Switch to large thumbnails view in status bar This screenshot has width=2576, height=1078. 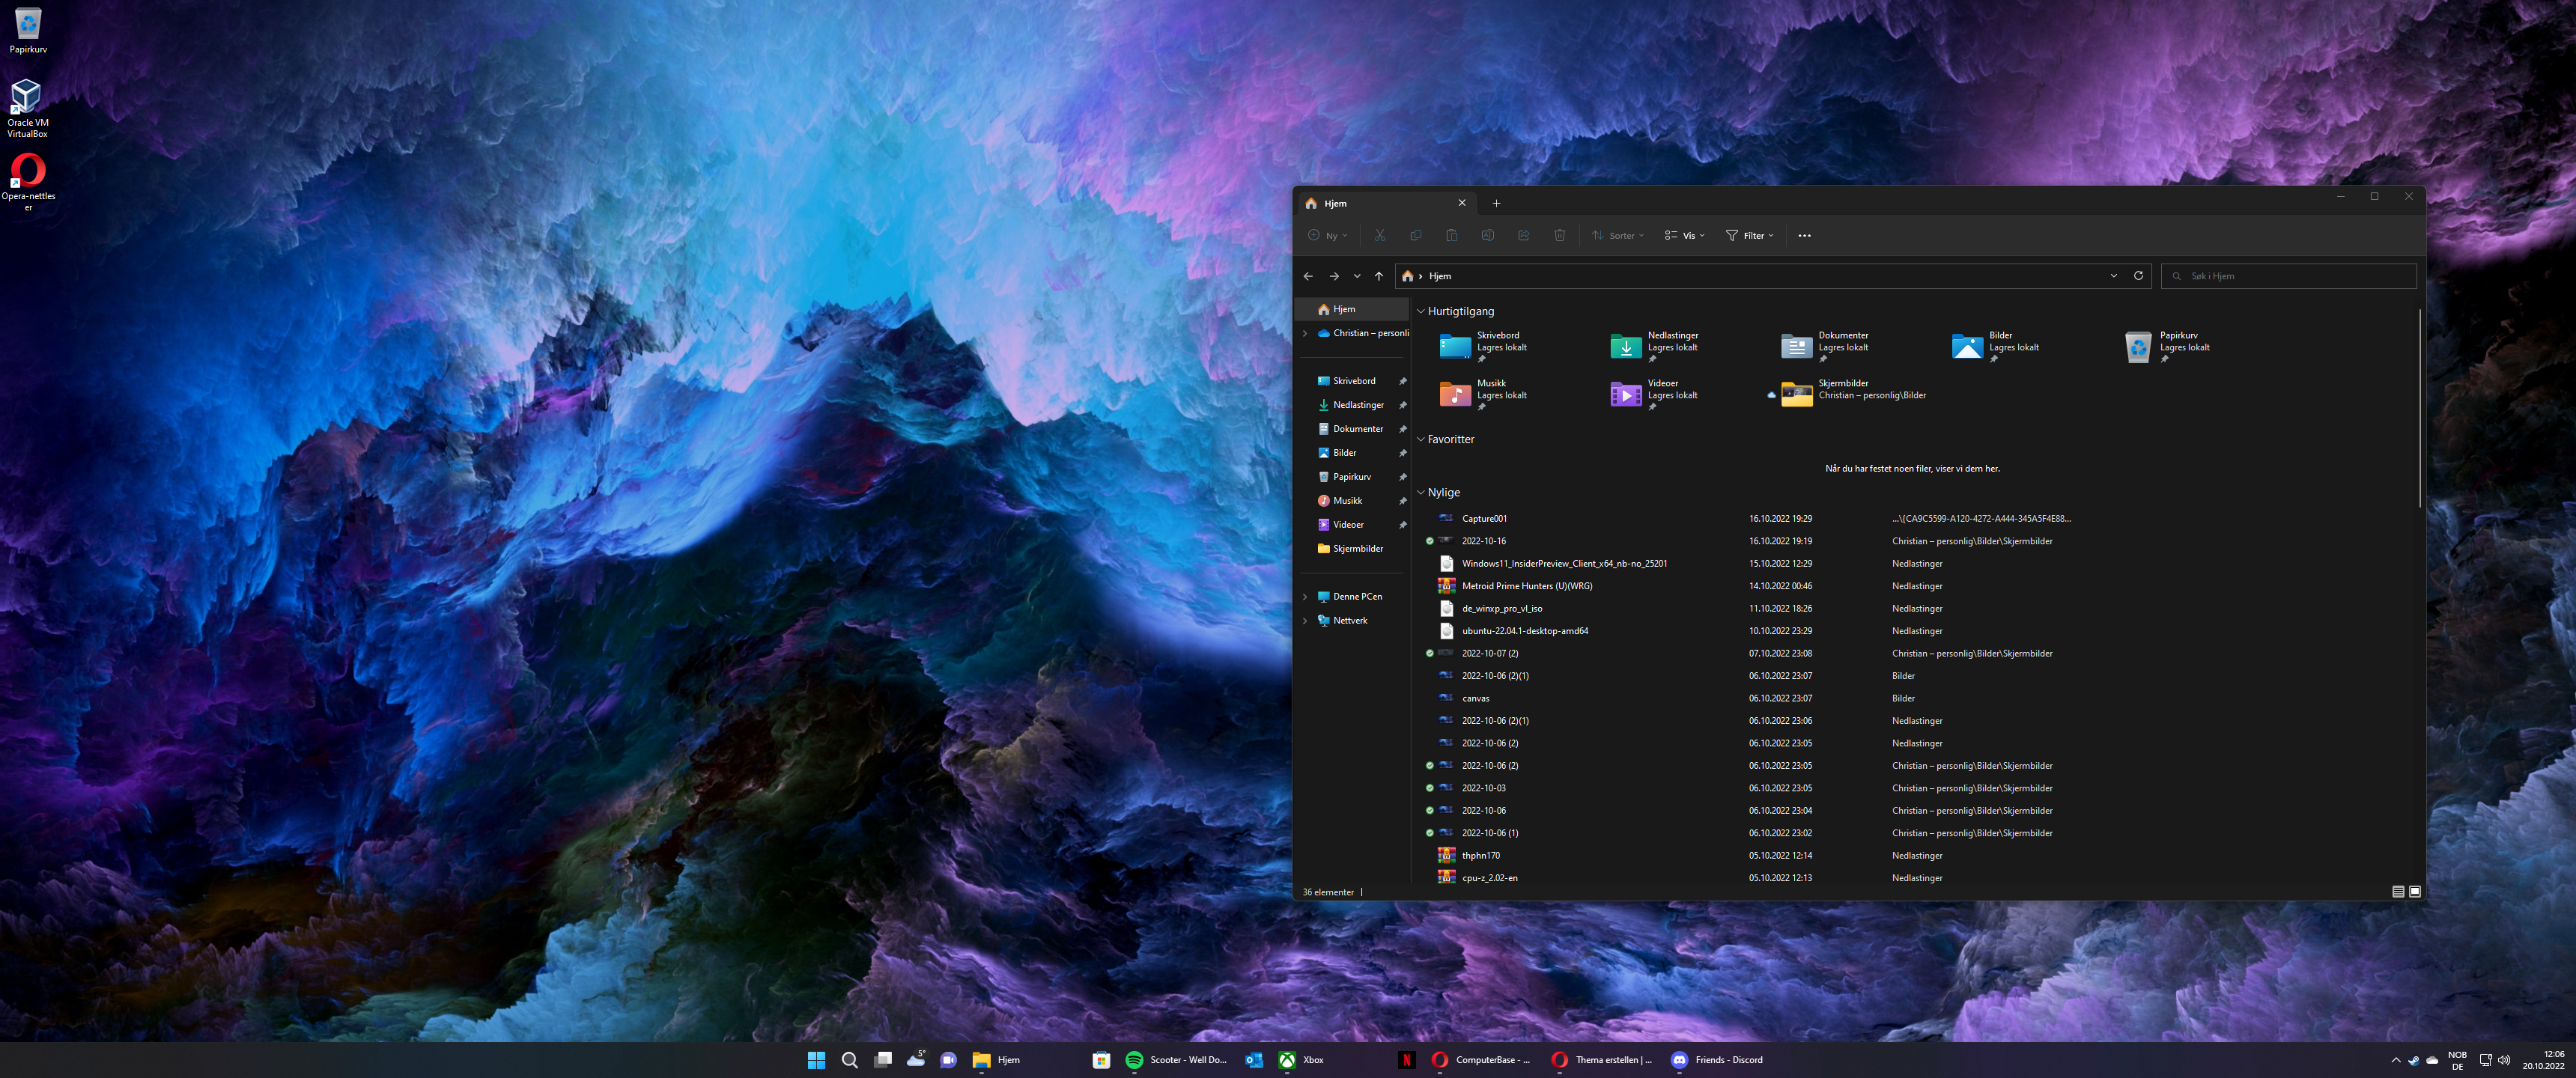[2415, 892]
